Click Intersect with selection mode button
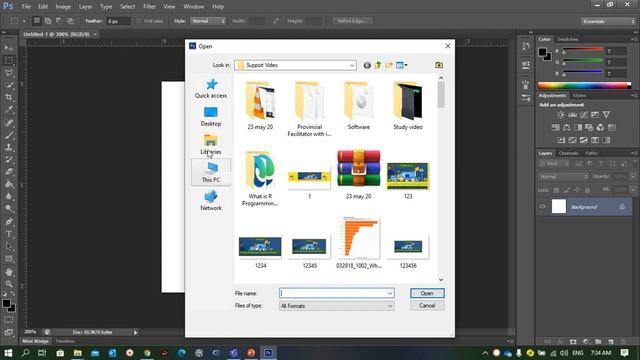 (70, 21)
